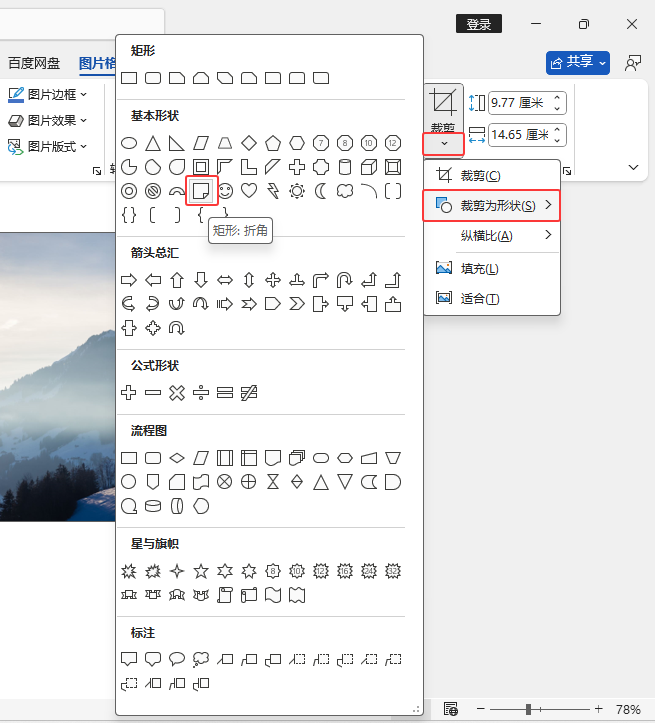Open the Picture Format tab
The image size is (655, 723).
coord(97,63)
